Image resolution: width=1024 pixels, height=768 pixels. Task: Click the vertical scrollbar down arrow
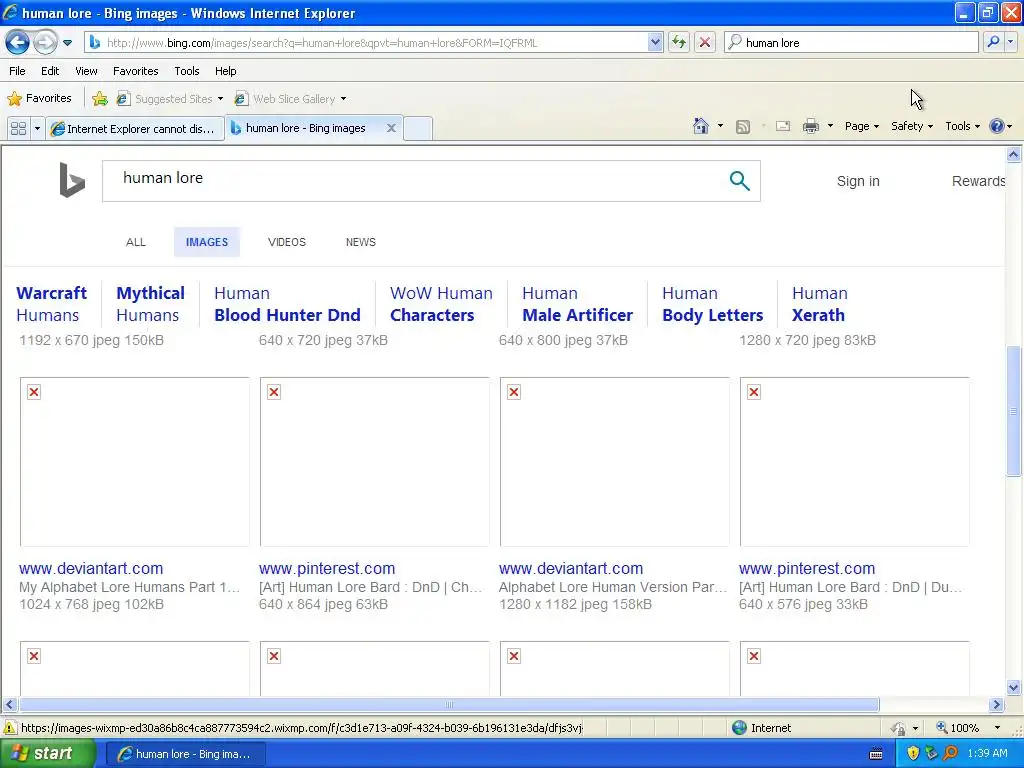(x=1013, y=687)
